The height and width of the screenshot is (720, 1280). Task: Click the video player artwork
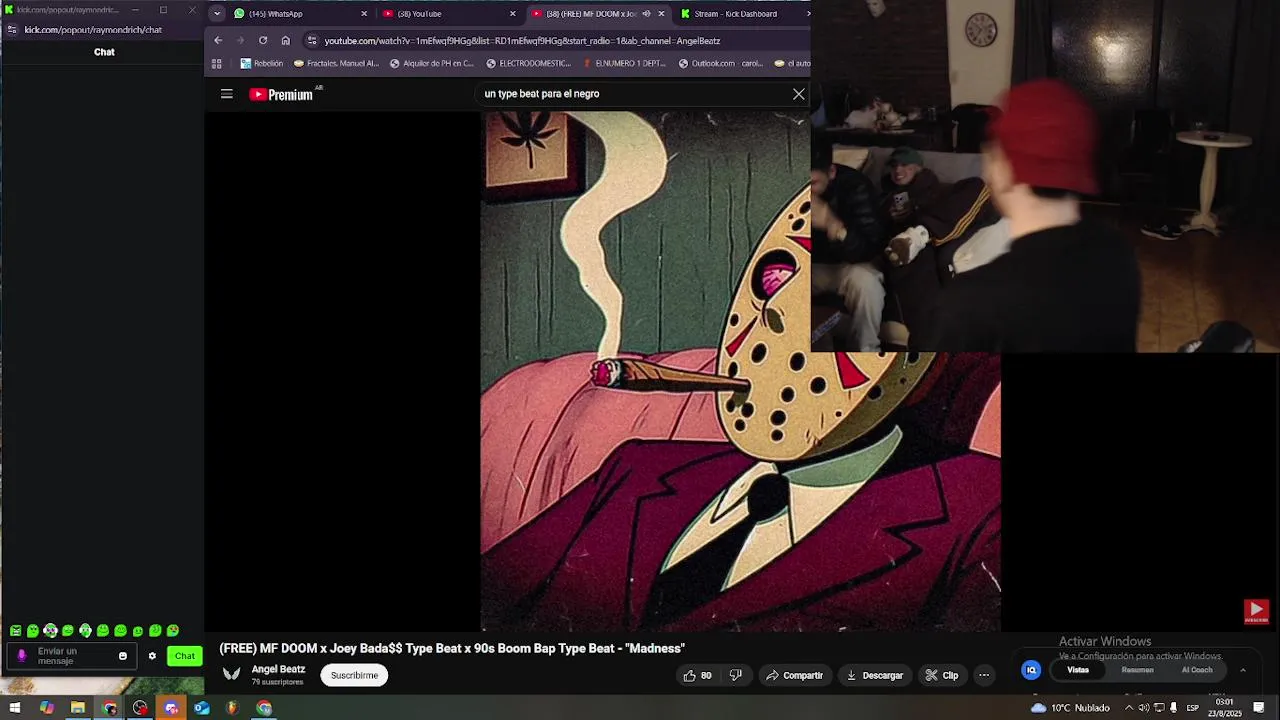point(740,372)
